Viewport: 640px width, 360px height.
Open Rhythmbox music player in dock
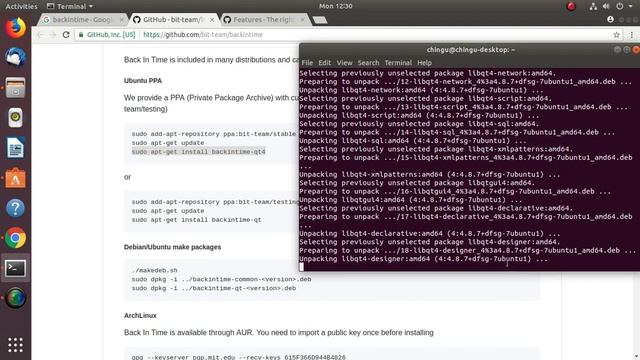point(16,118)
